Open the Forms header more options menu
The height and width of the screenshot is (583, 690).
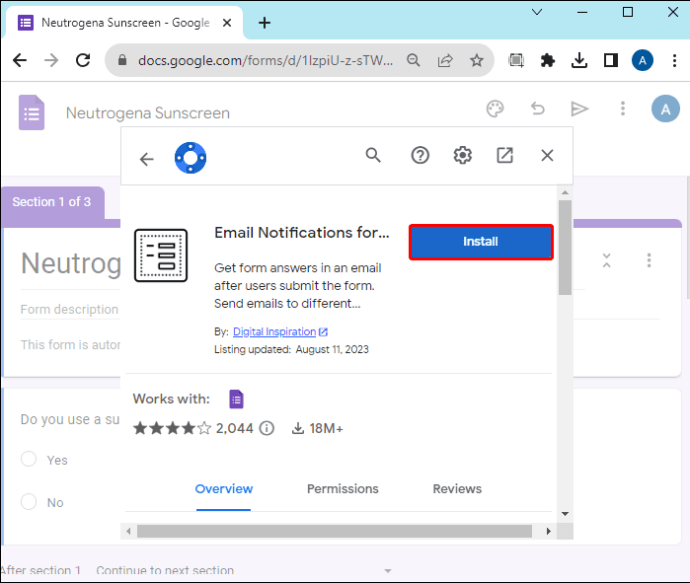[x=622, y=109]
